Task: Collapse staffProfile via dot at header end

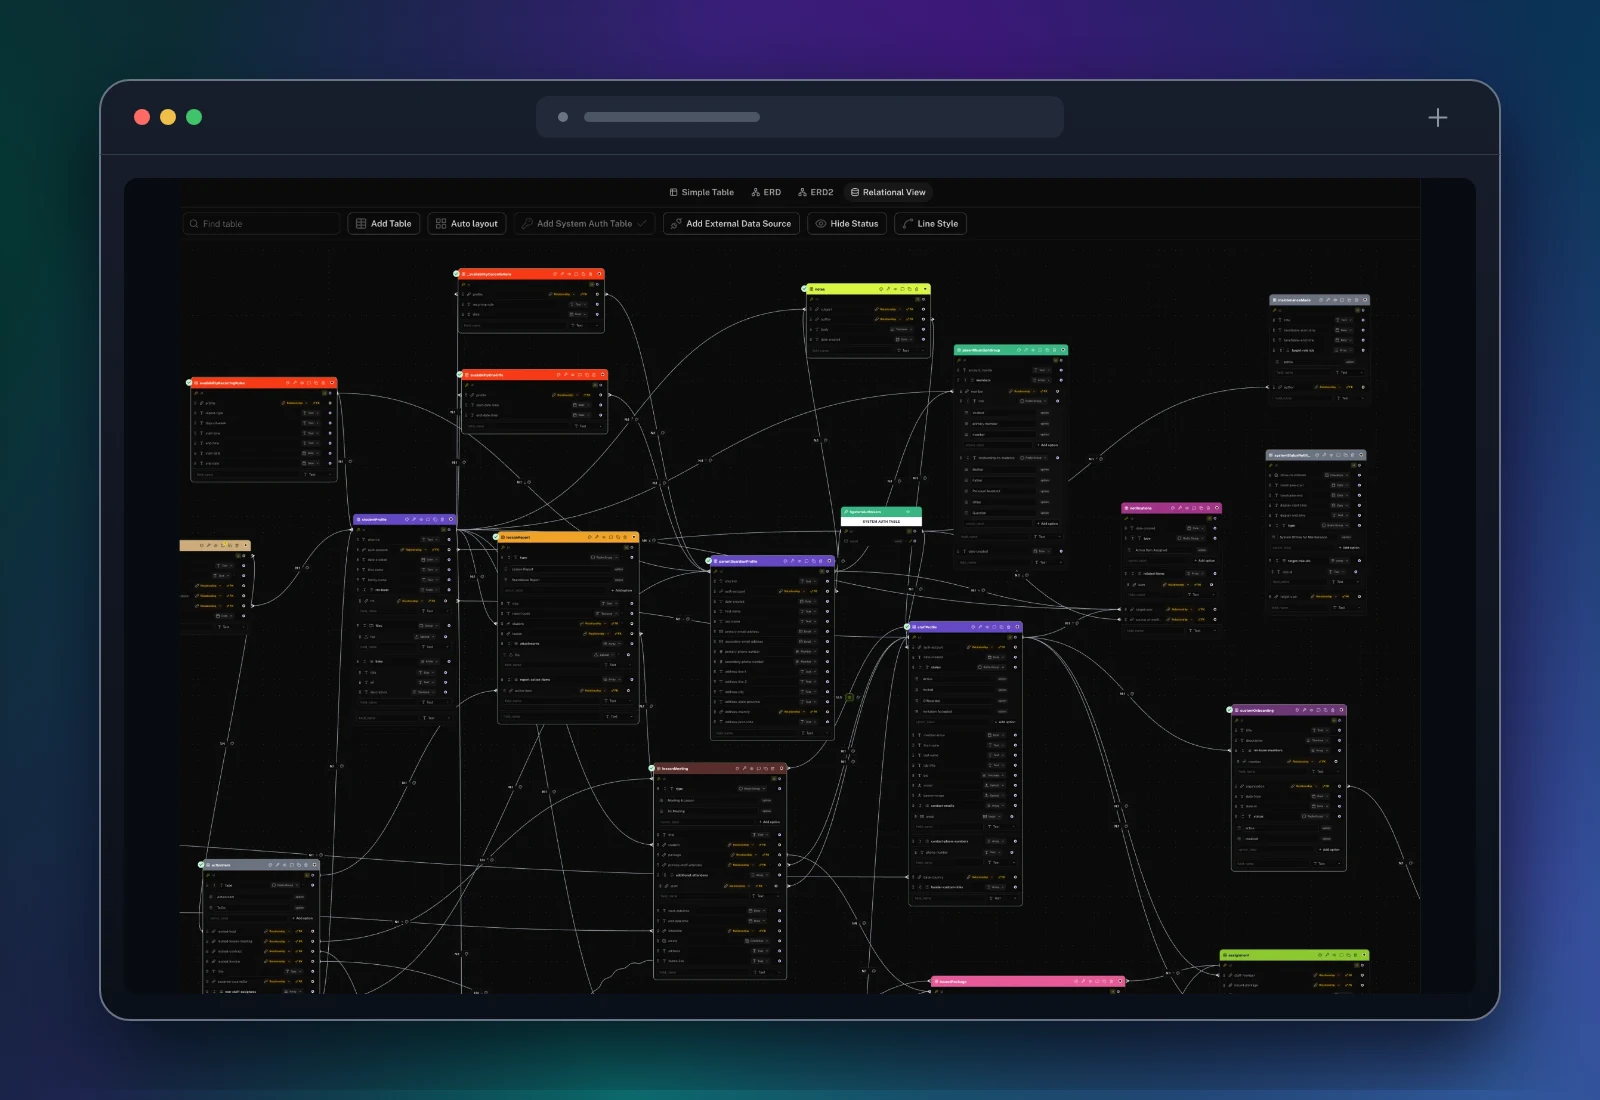Action: click(x=1017, y=627)
